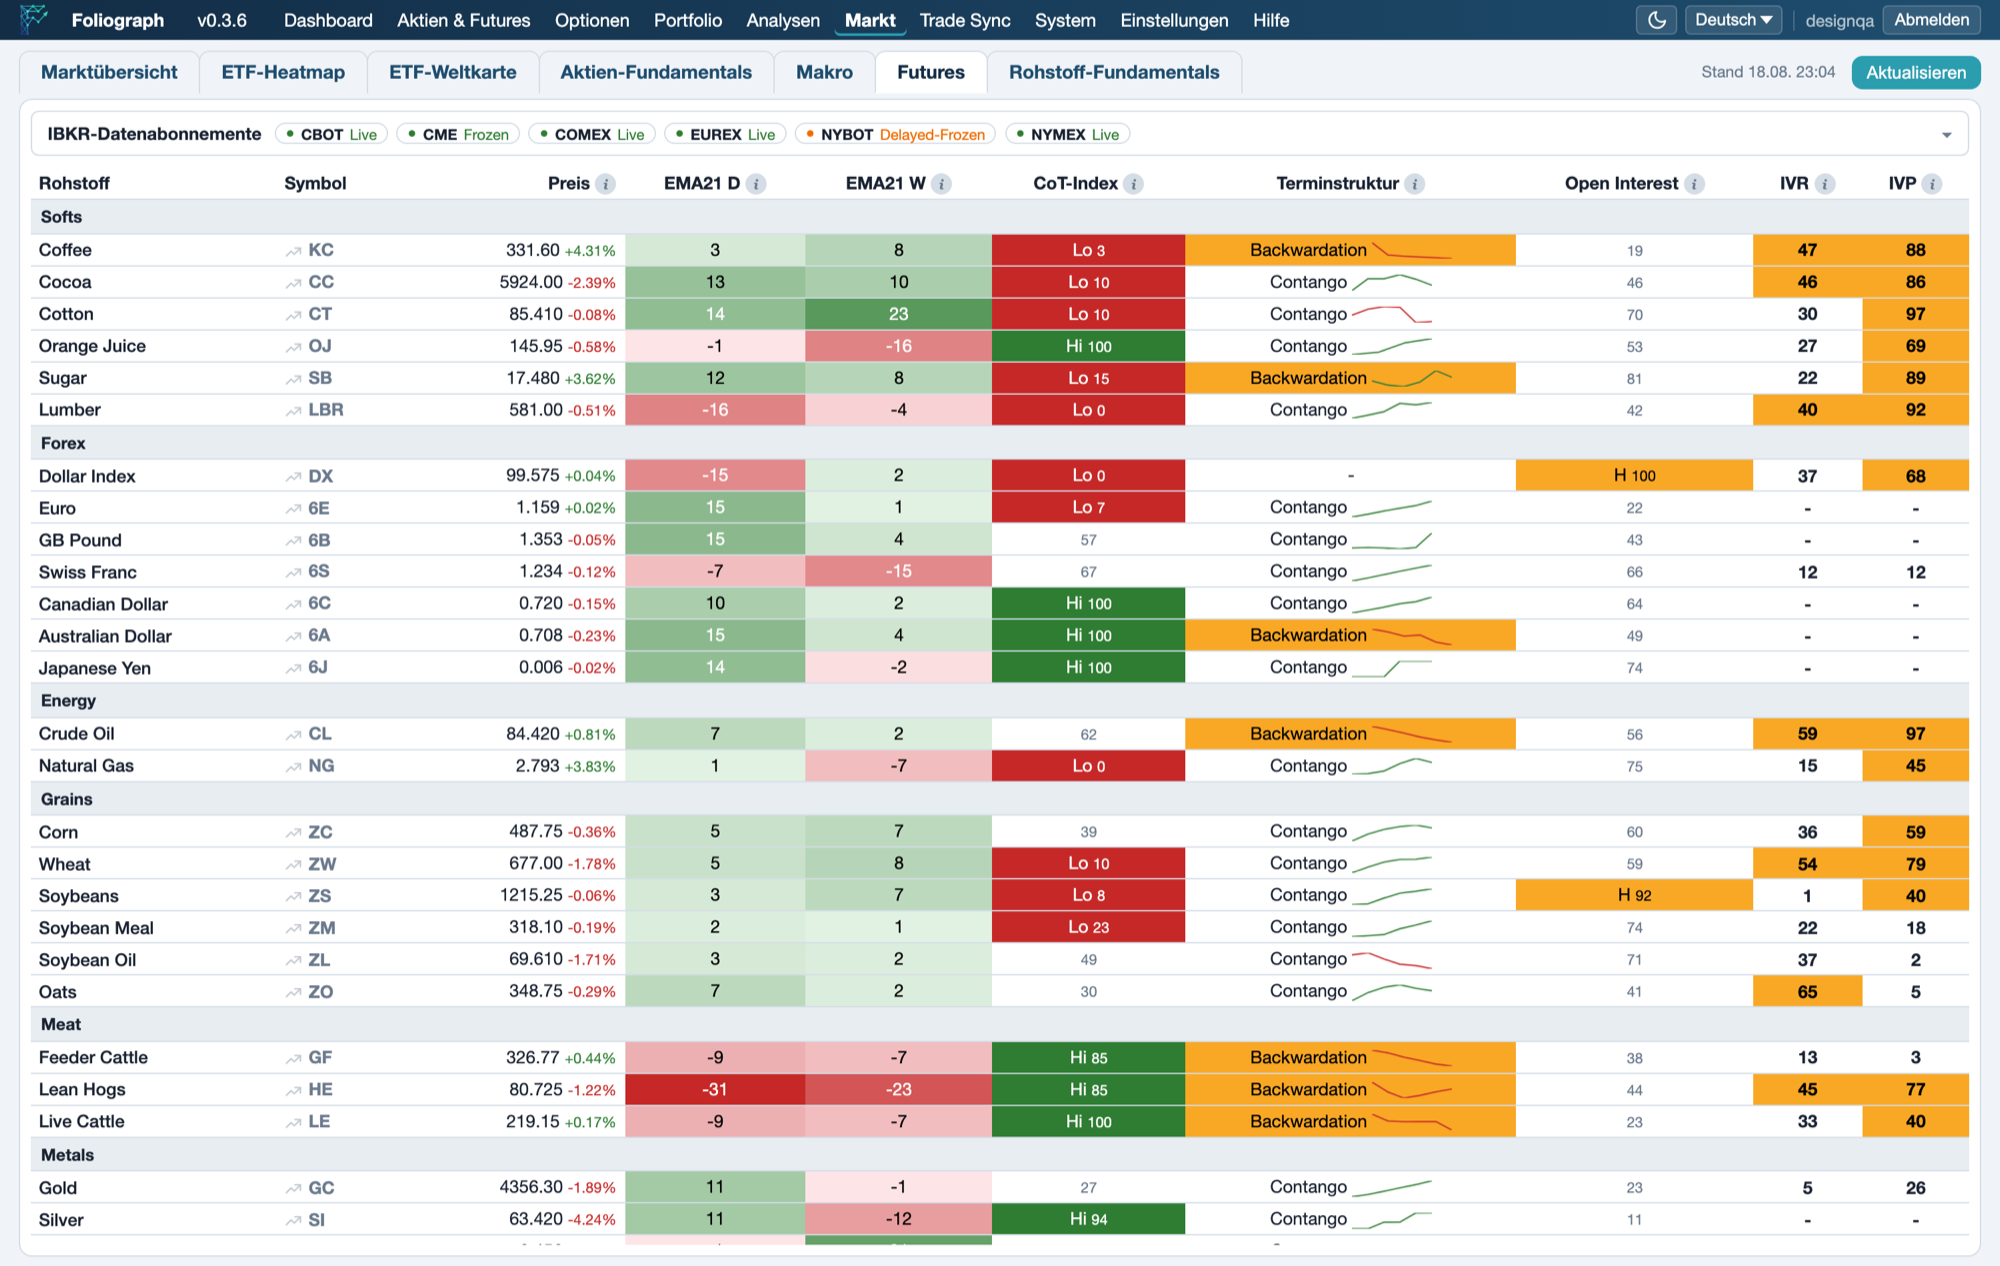Image resolution: width=2000 pixels, height=1266 pixels.
Task: Click the Symbol column header
Action: 315,184
